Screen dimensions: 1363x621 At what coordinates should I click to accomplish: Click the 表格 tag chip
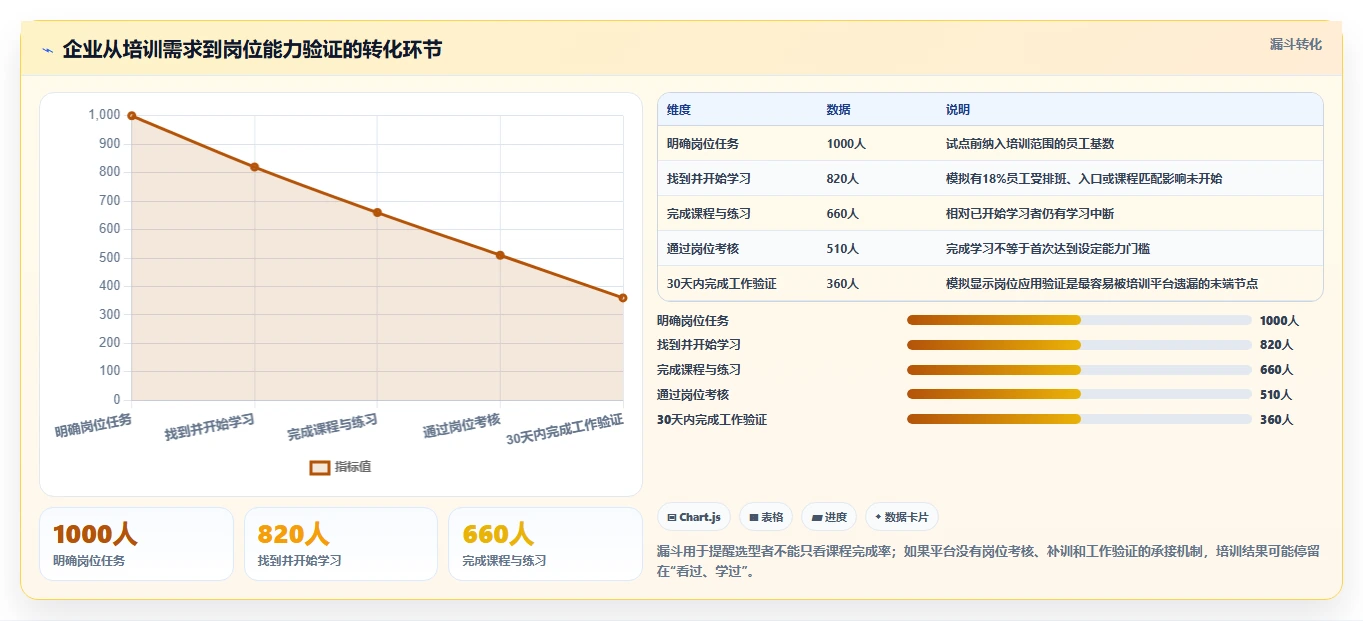(766, 517)
